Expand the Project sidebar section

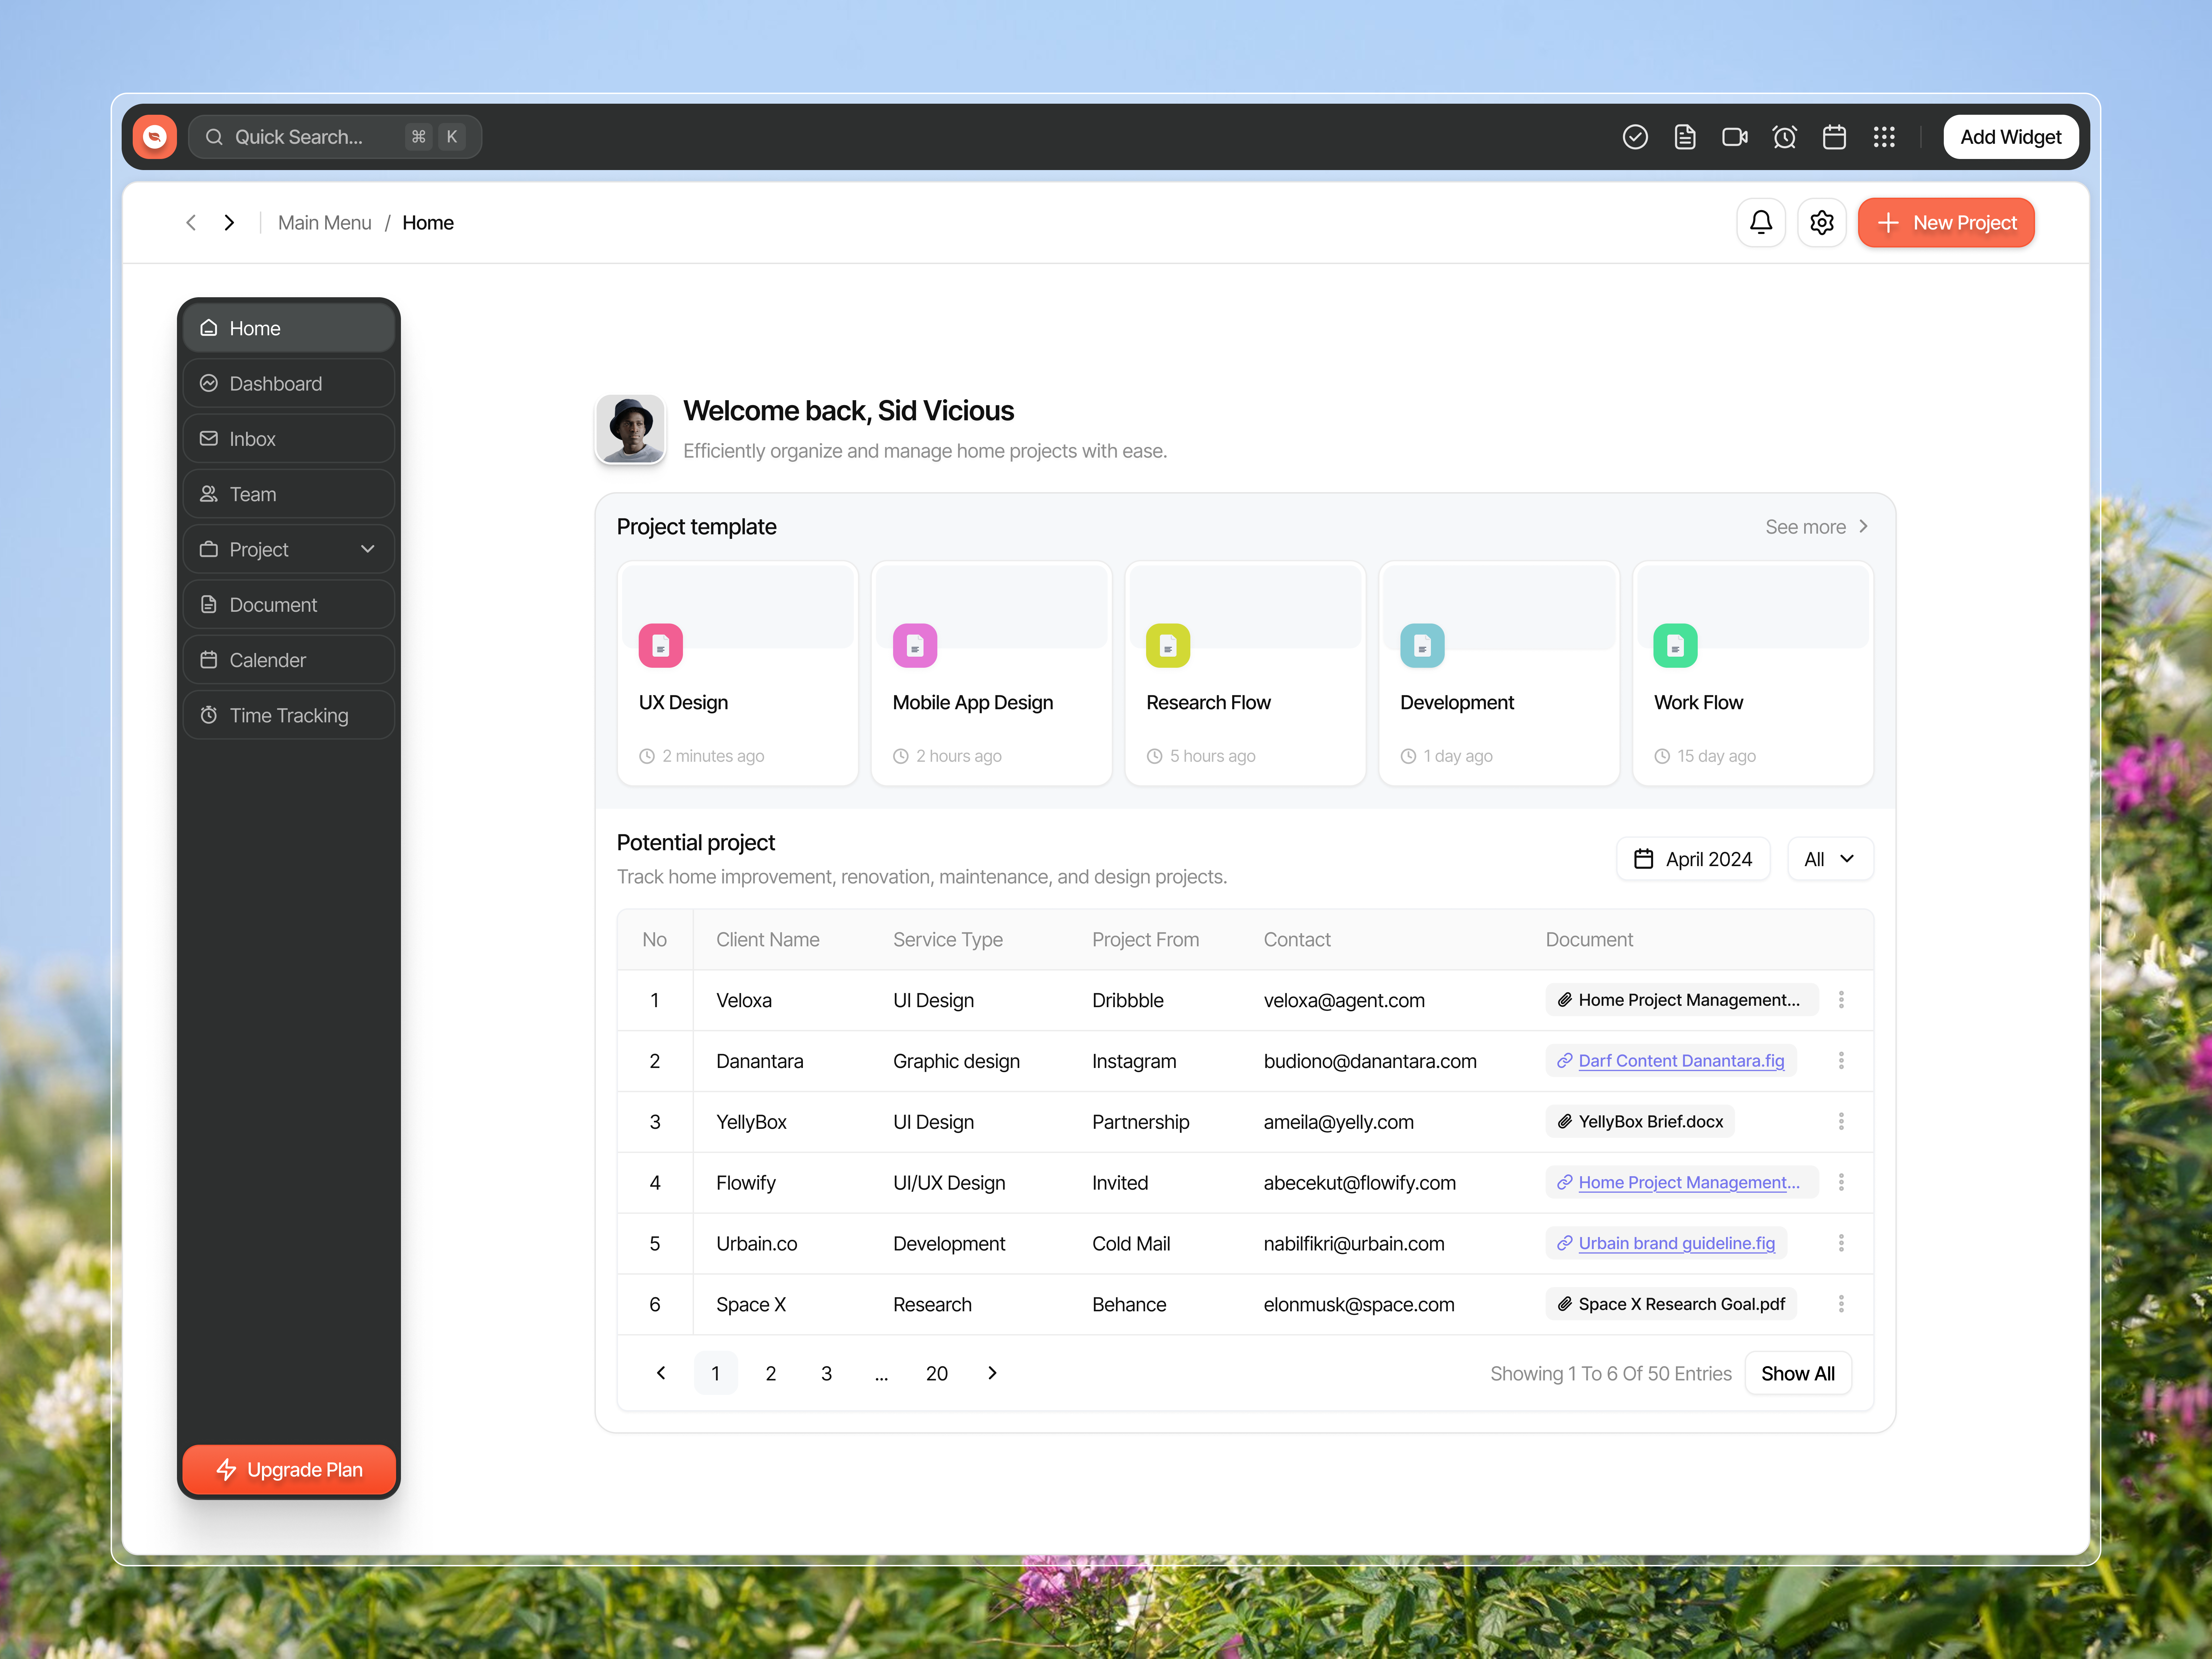tap(368, 549)
